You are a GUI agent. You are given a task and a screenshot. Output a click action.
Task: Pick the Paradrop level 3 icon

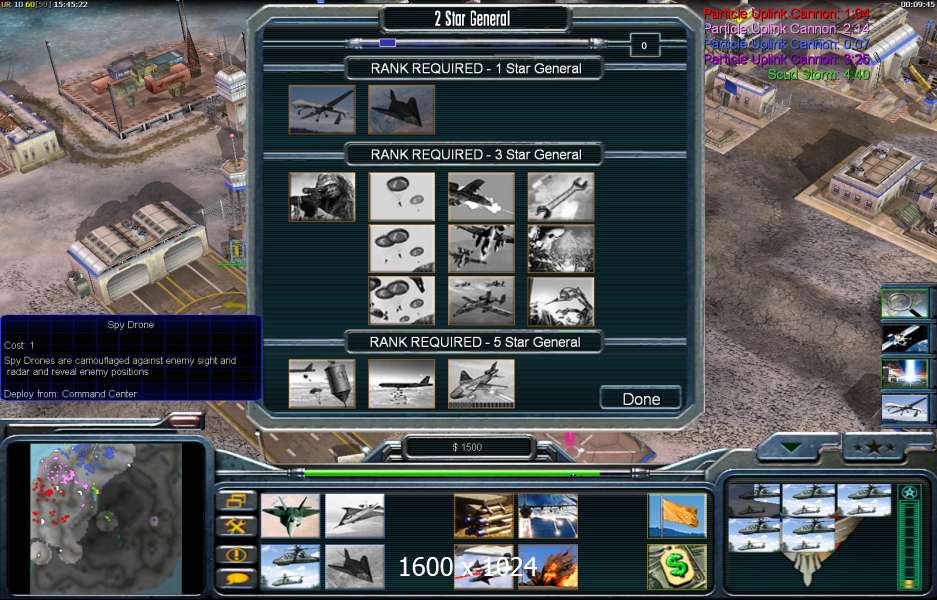[402, 301]
